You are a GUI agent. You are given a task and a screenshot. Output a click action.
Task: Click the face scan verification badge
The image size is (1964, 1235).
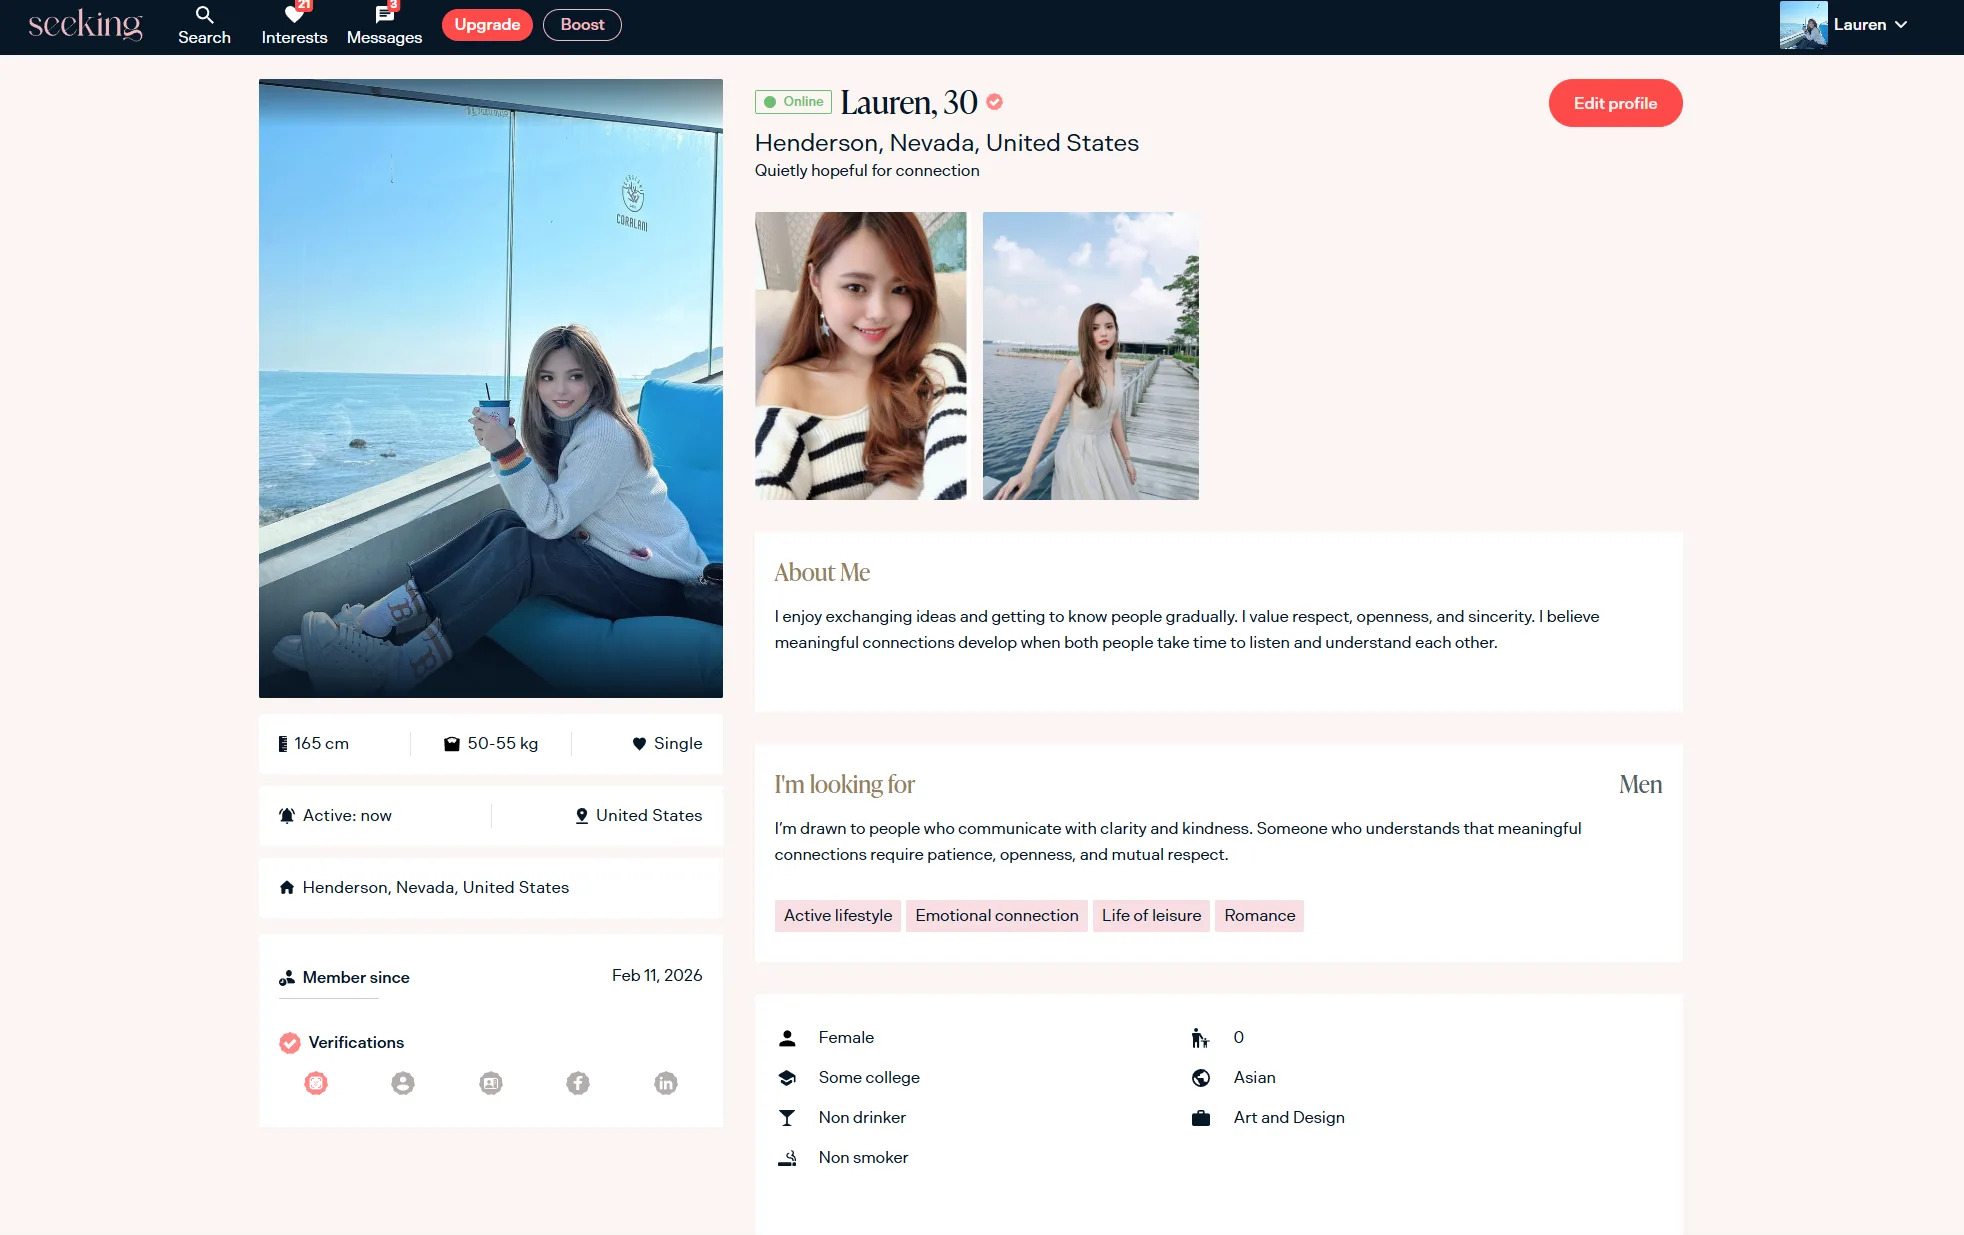coord(316,1083)
